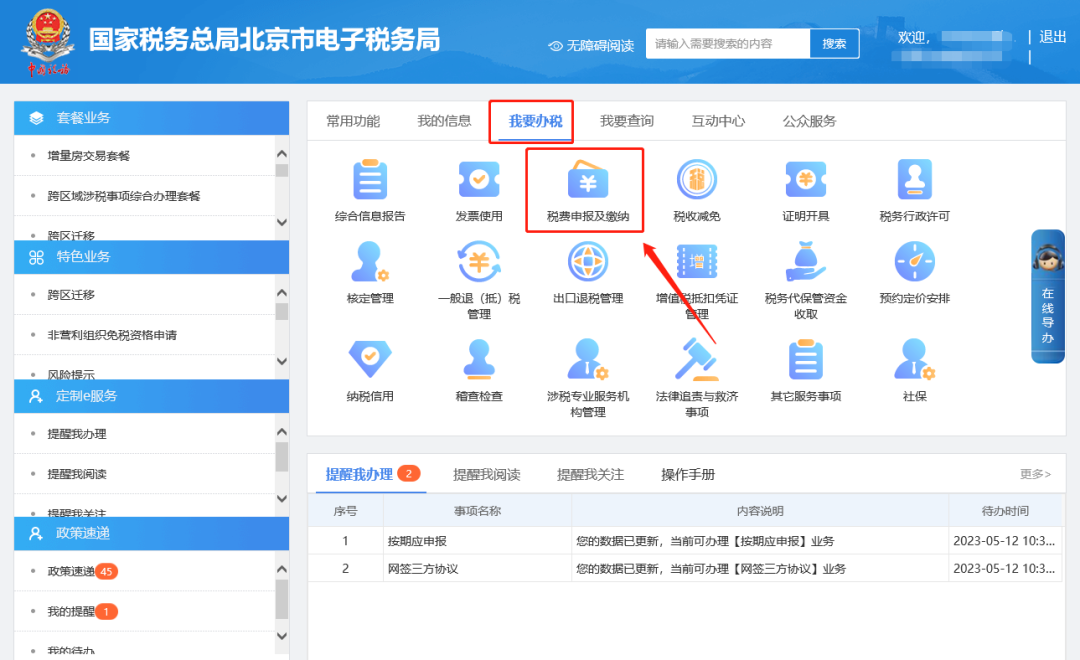The height and width of the screenshot is (660, 1080).
Task: Open the 社保 icon
Action: [x=915, y=359]
